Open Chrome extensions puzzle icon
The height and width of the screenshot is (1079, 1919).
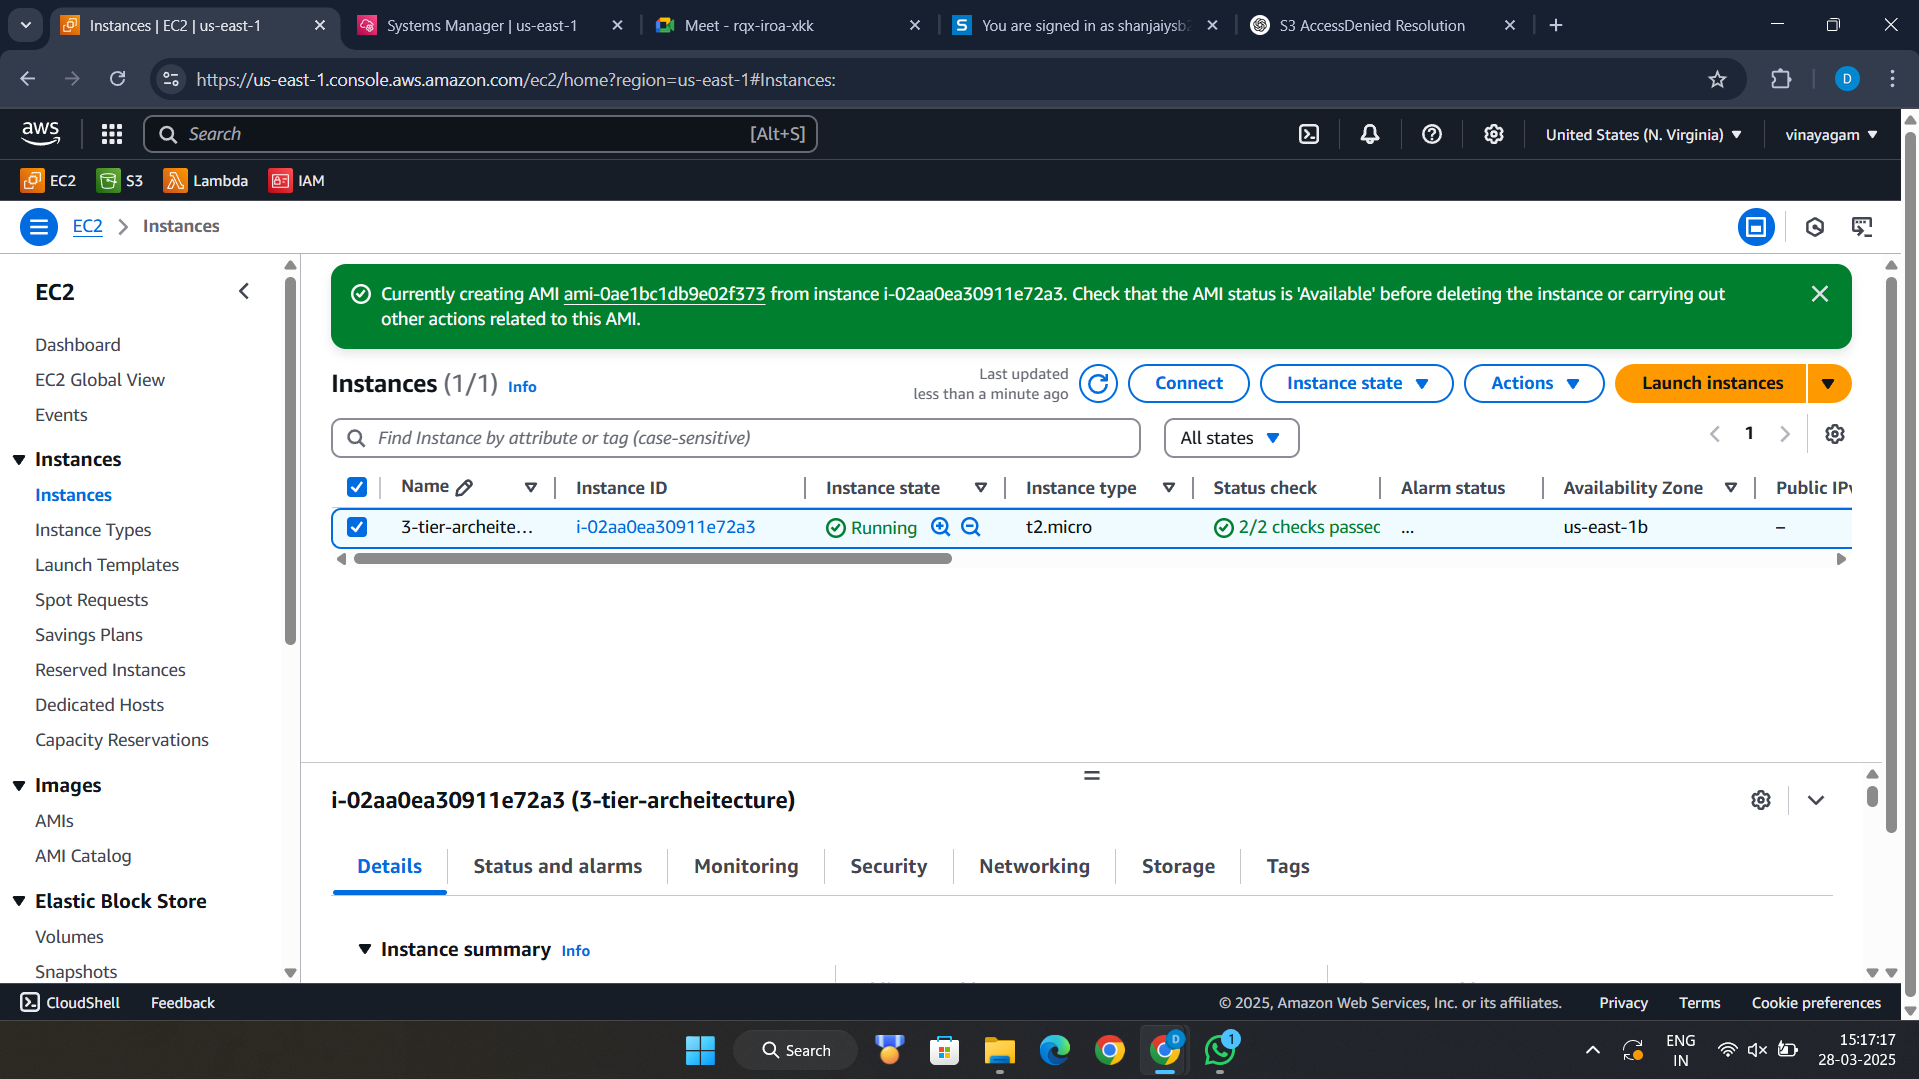point(1781,79)
